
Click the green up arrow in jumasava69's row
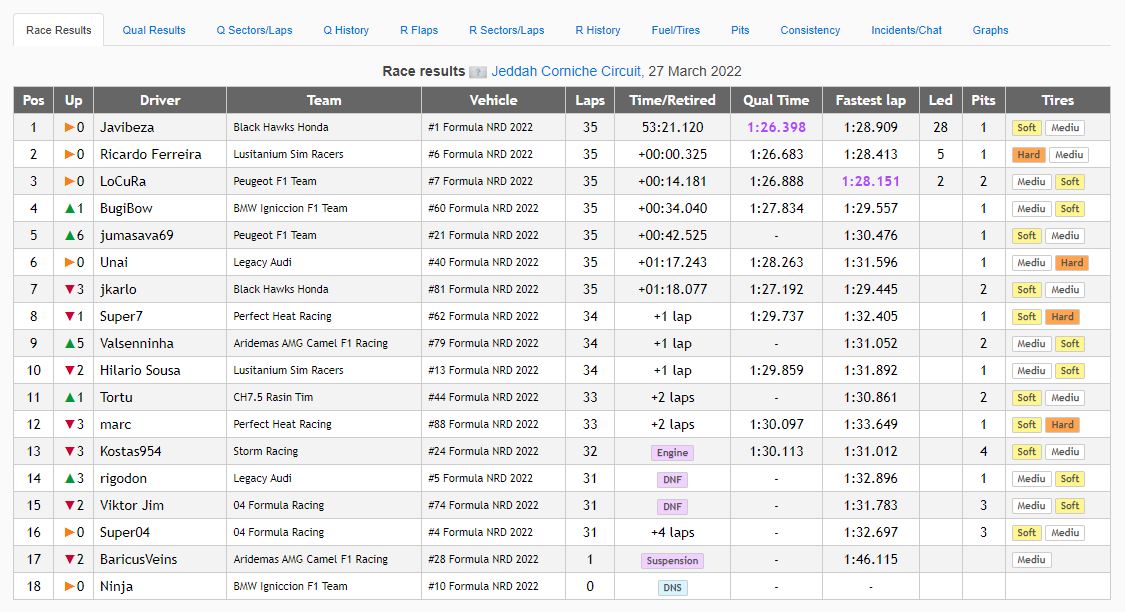pyautogui.click(x=70, y=235)
